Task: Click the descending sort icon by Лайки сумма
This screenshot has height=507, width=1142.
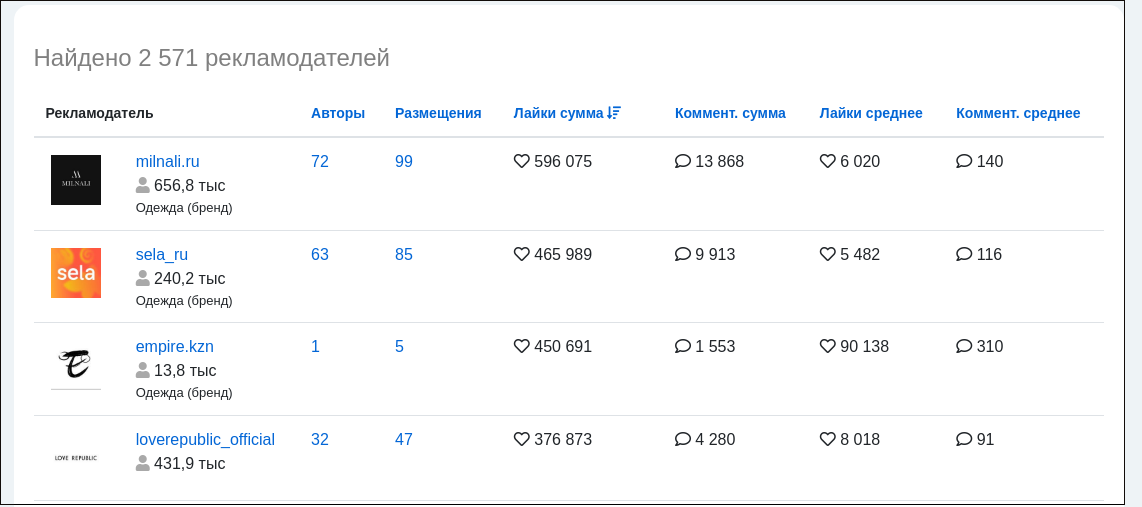Action: [x=614, y=113]
